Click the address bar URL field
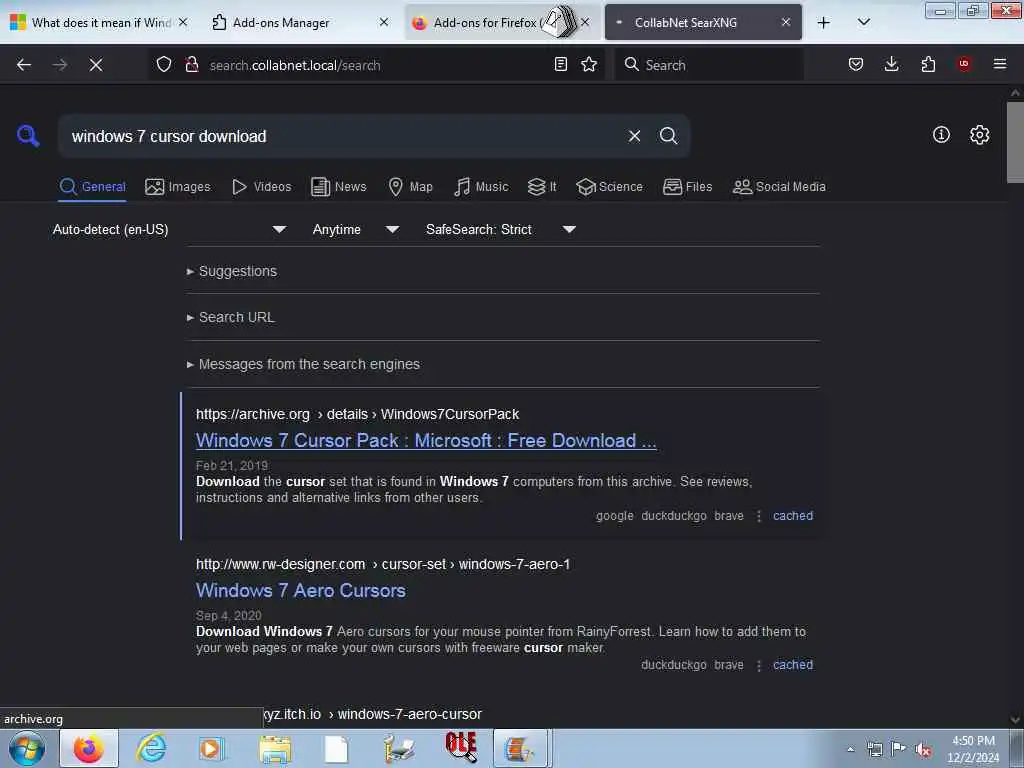1024x768 pixels. tap(376, 65)
